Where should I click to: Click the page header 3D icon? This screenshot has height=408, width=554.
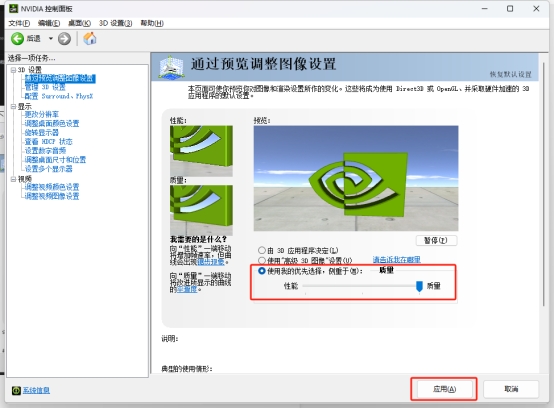171,66
